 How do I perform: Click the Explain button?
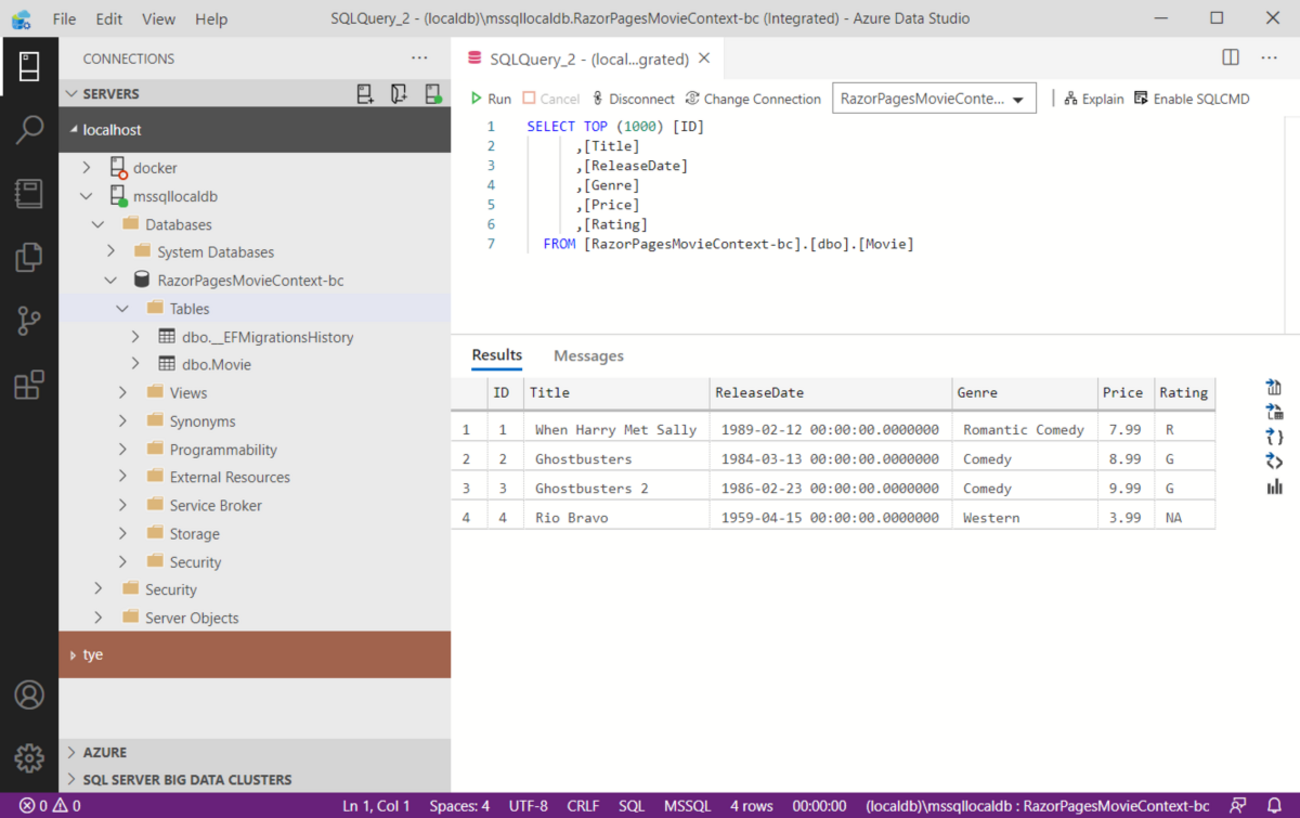coord(1094,99)
